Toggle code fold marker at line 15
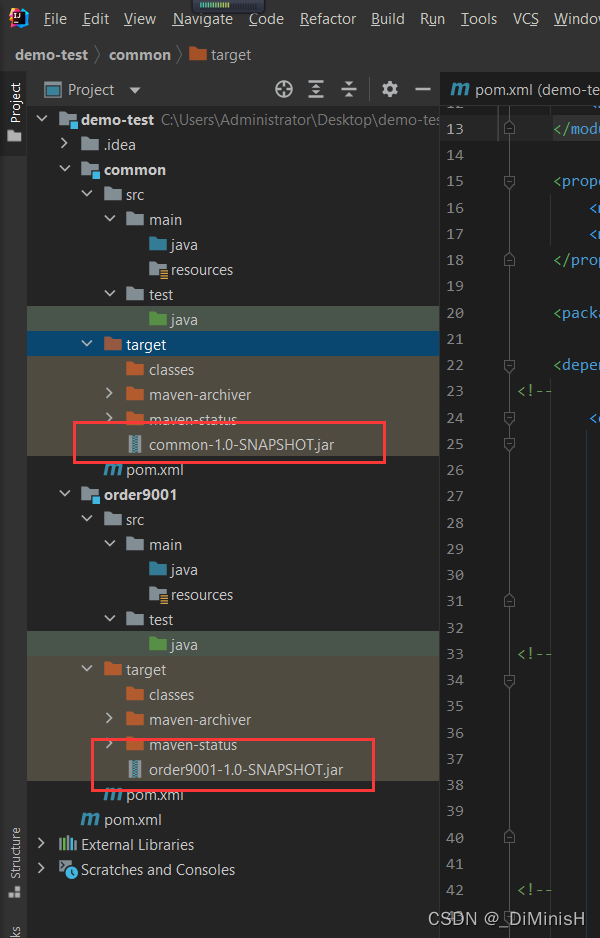The height and width of the screenshot is (938, 600). pos(509,181)
